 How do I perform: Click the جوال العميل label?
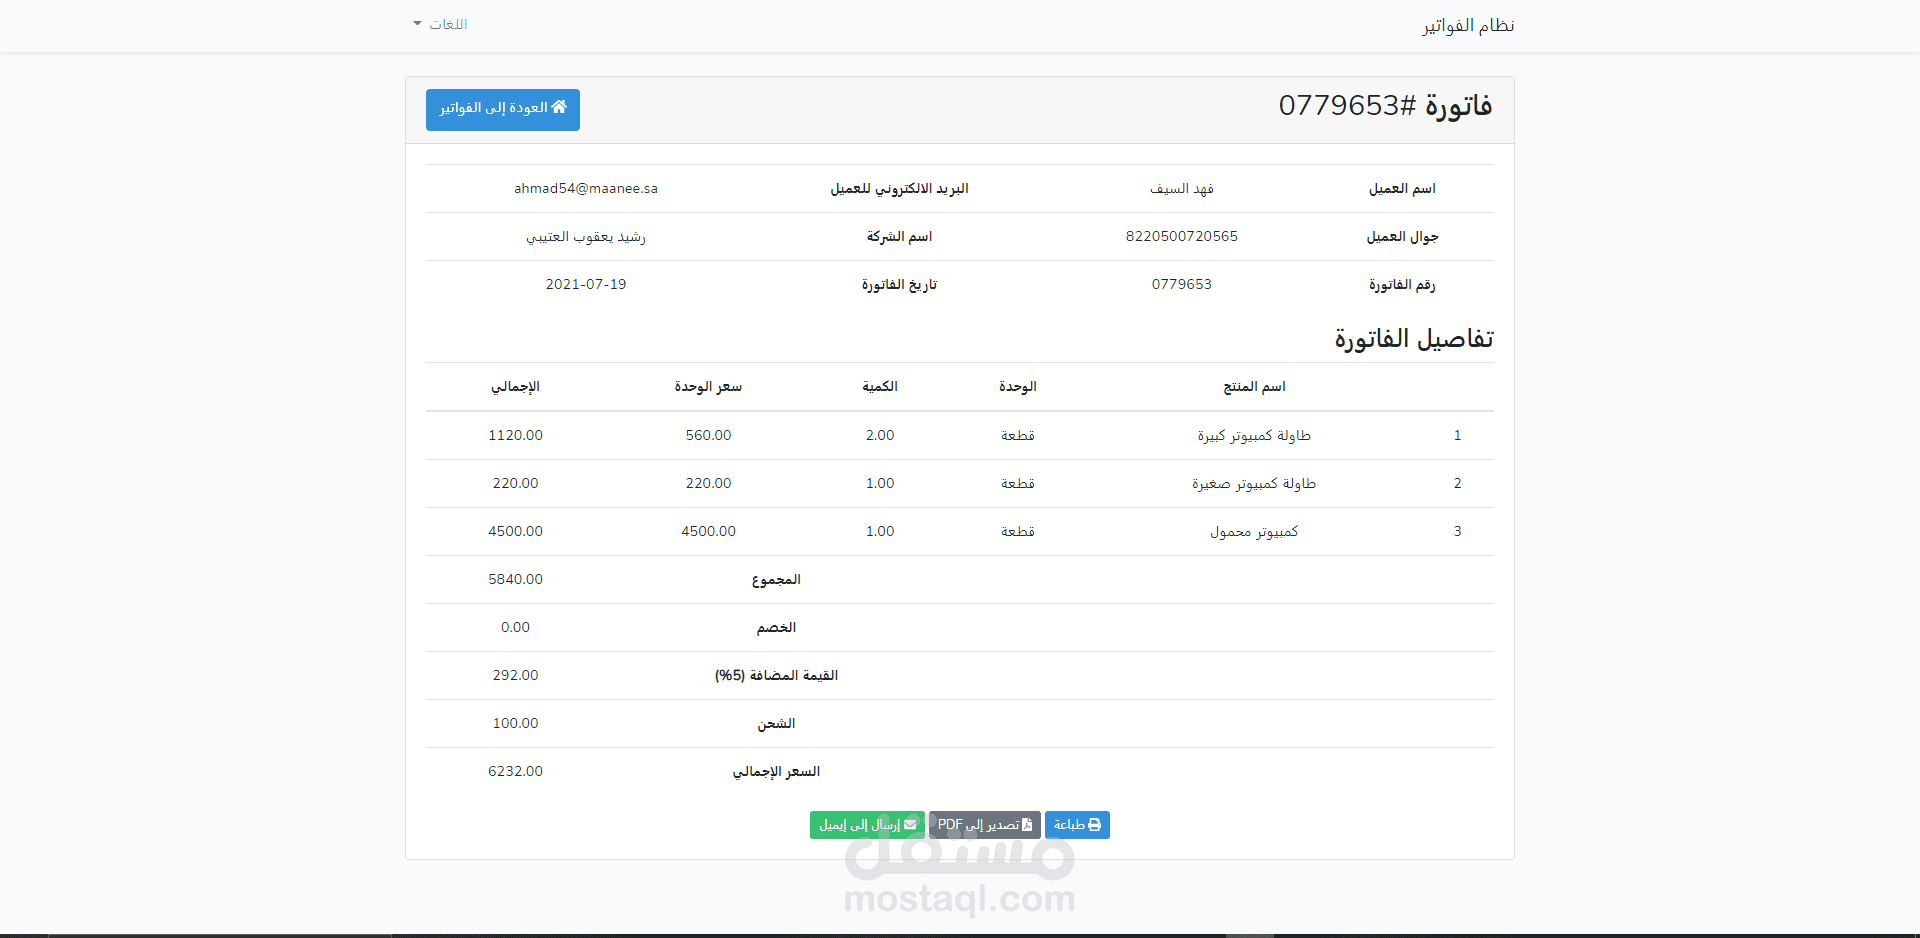tap(1402, 237)
